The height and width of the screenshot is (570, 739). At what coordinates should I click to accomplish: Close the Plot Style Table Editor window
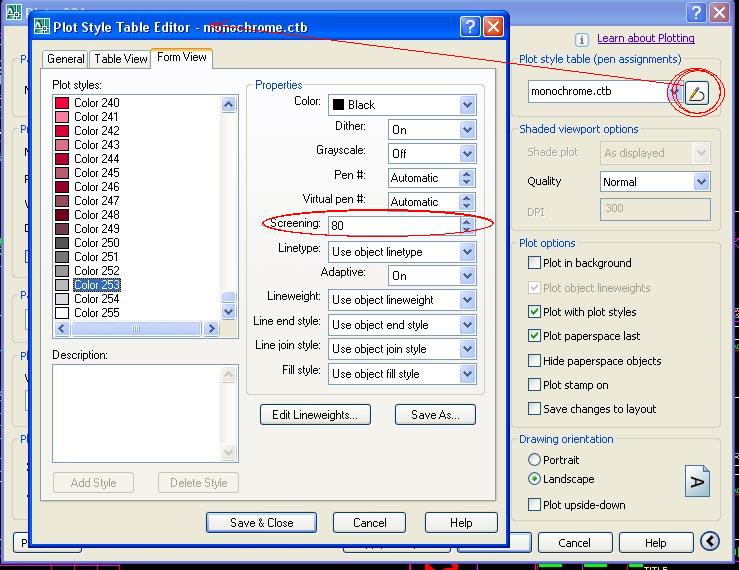[493, 27]
